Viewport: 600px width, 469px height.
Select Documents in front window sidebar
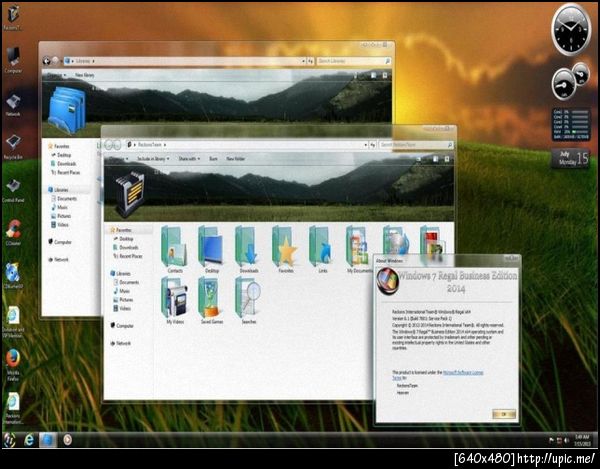[126, 282]
